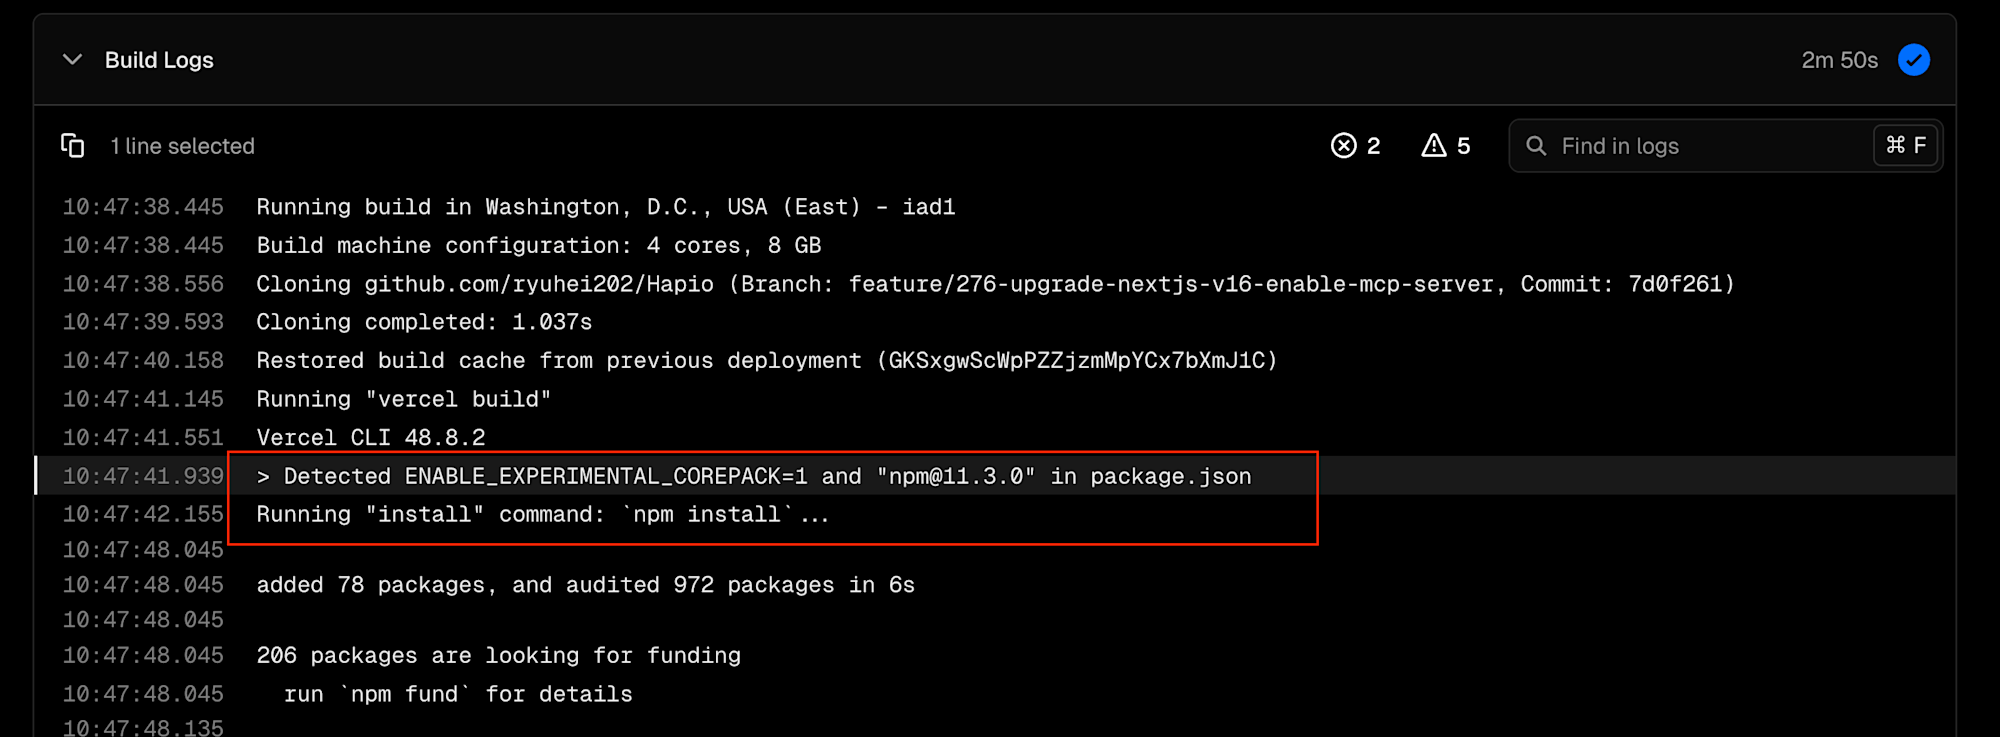2000x737 pixels.
Task: Select the Build machine configuration log line
Action: (538, 245)
